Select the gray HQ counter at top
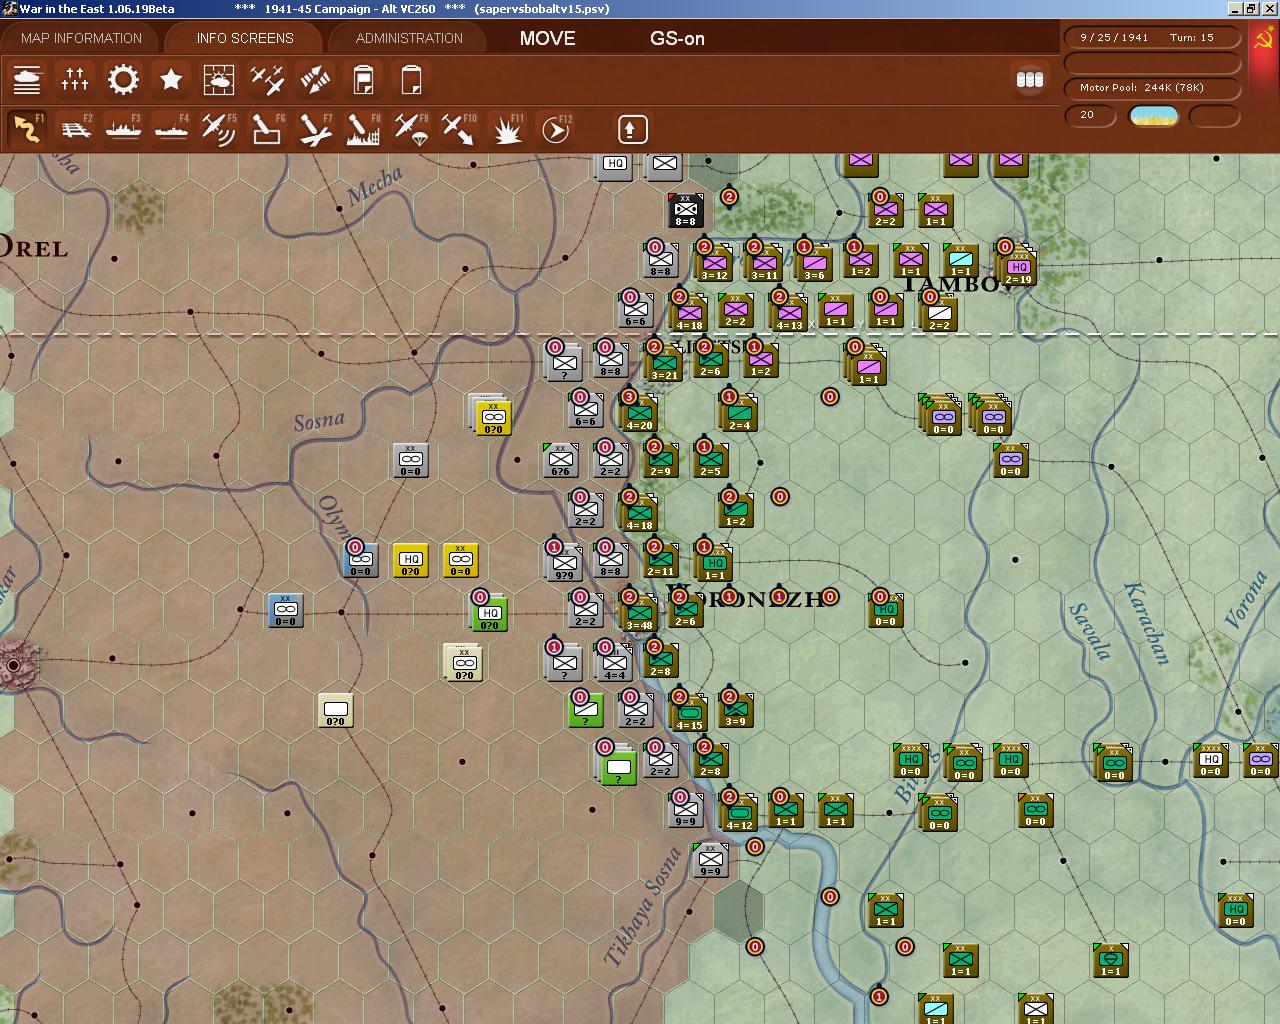1280x1024 pixels. [615, 164]
